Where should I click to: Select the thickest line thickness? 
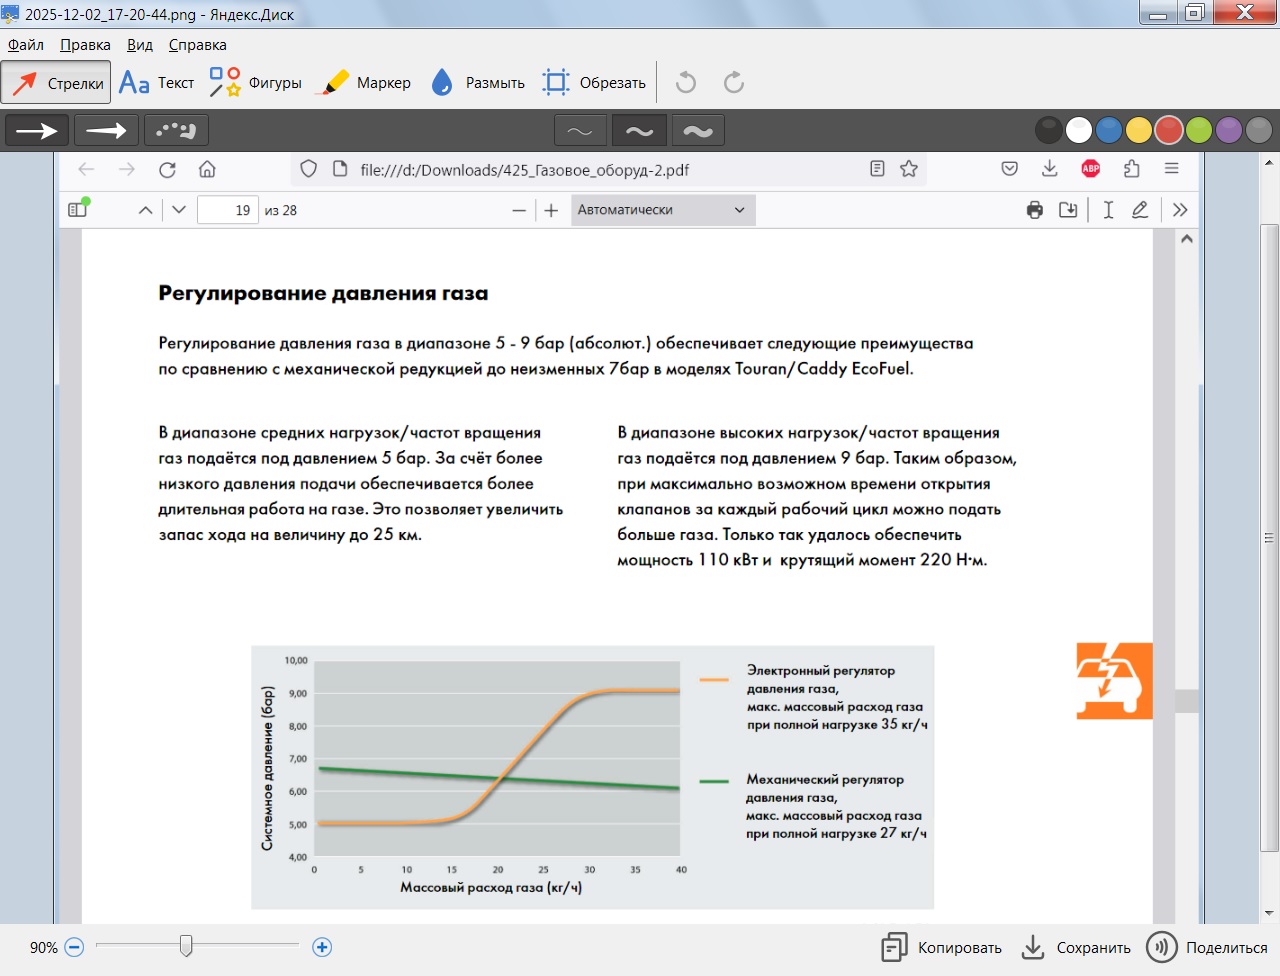(698, 131)
